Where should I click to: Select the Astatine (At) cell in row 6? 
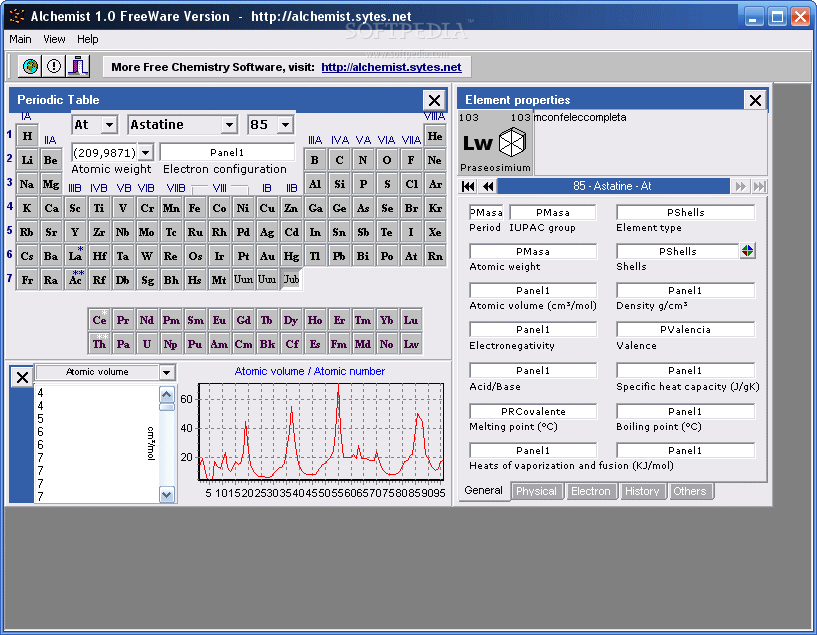(411, 256)
